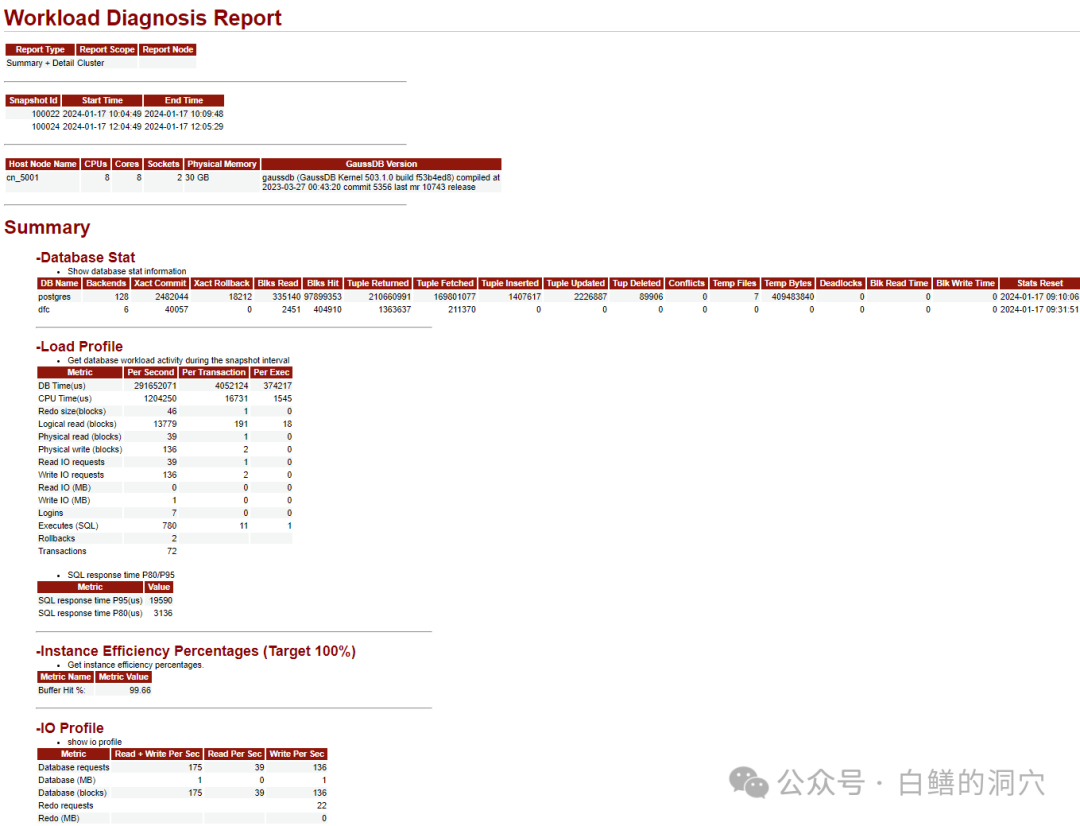
Task: Select the Write IO requests metric row
Action: tap(165, 475)
